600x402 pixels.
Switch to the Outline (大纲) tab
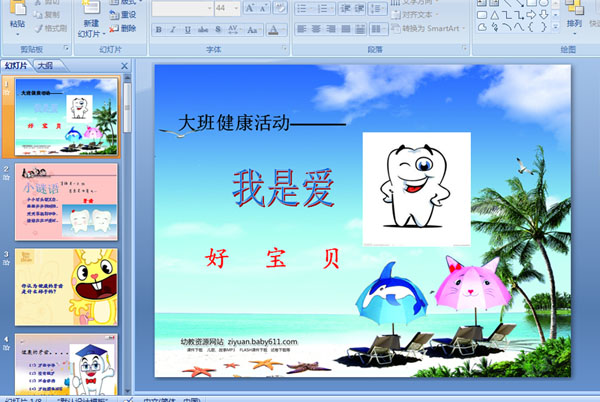tap(45, 66)
